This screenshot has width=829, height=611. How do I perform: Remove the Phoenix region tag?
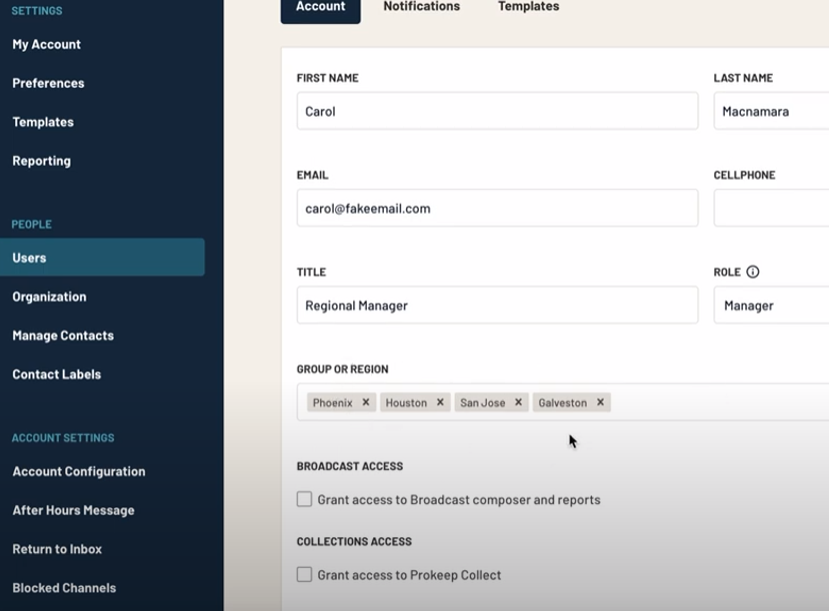366,403
